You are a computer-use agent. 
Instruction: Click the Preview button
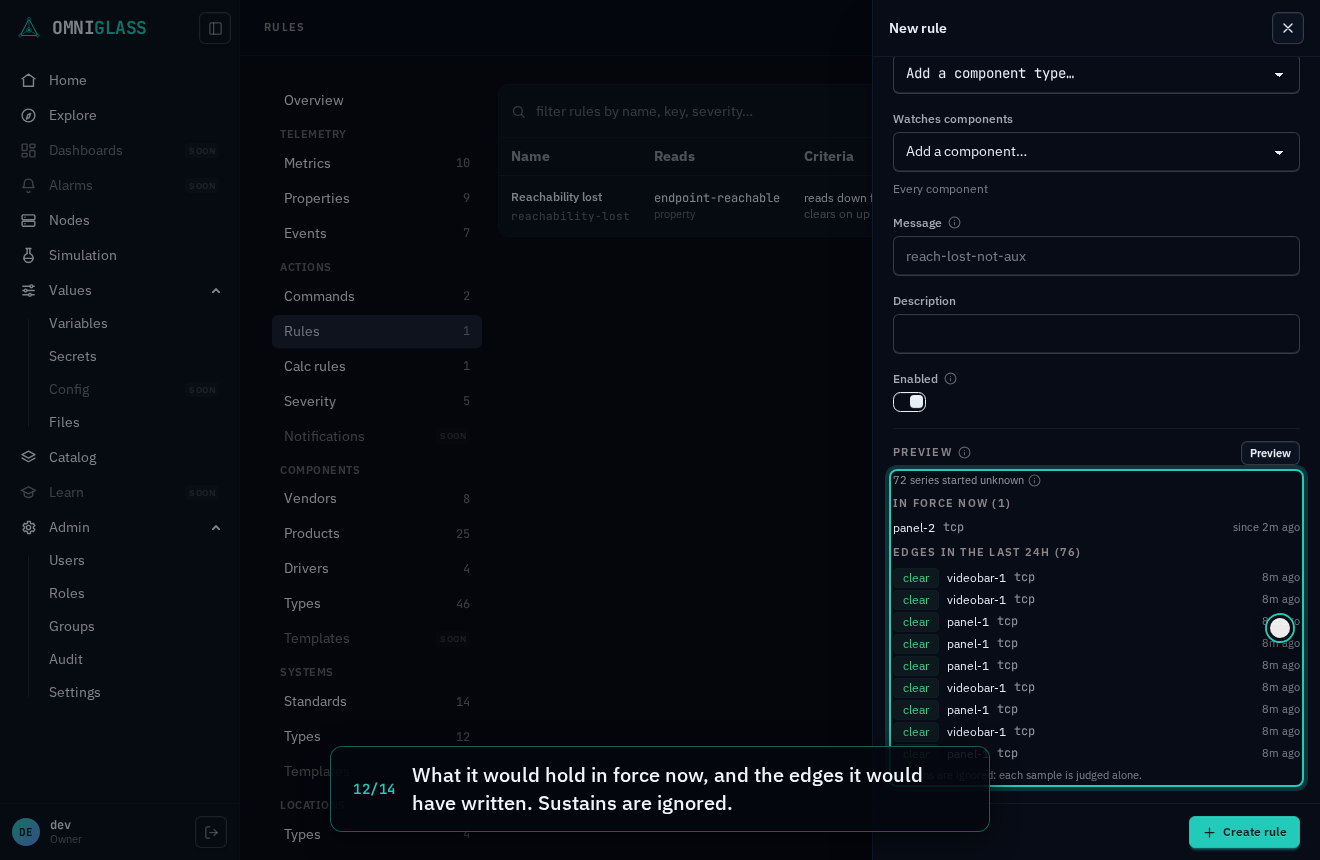point(1270,453)
